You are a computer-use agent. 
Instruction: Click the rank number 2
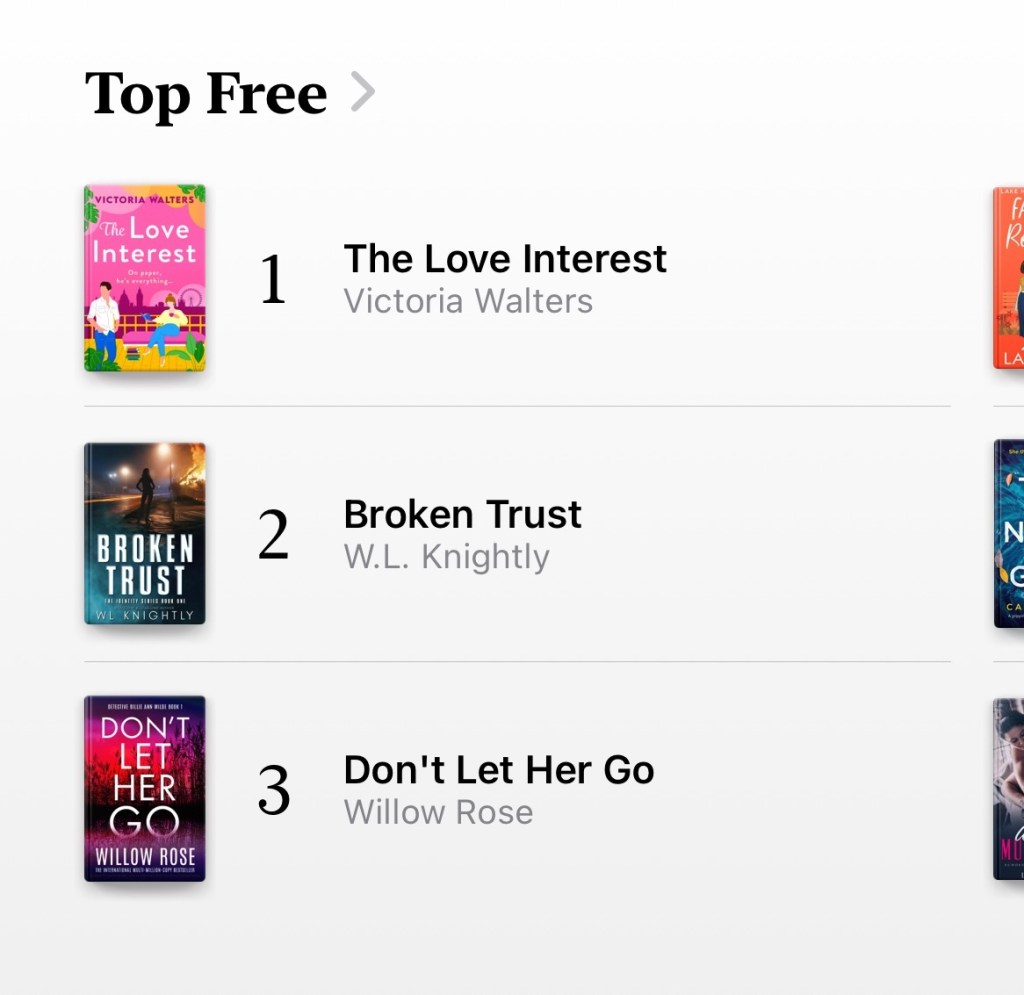tap(273, 536)
